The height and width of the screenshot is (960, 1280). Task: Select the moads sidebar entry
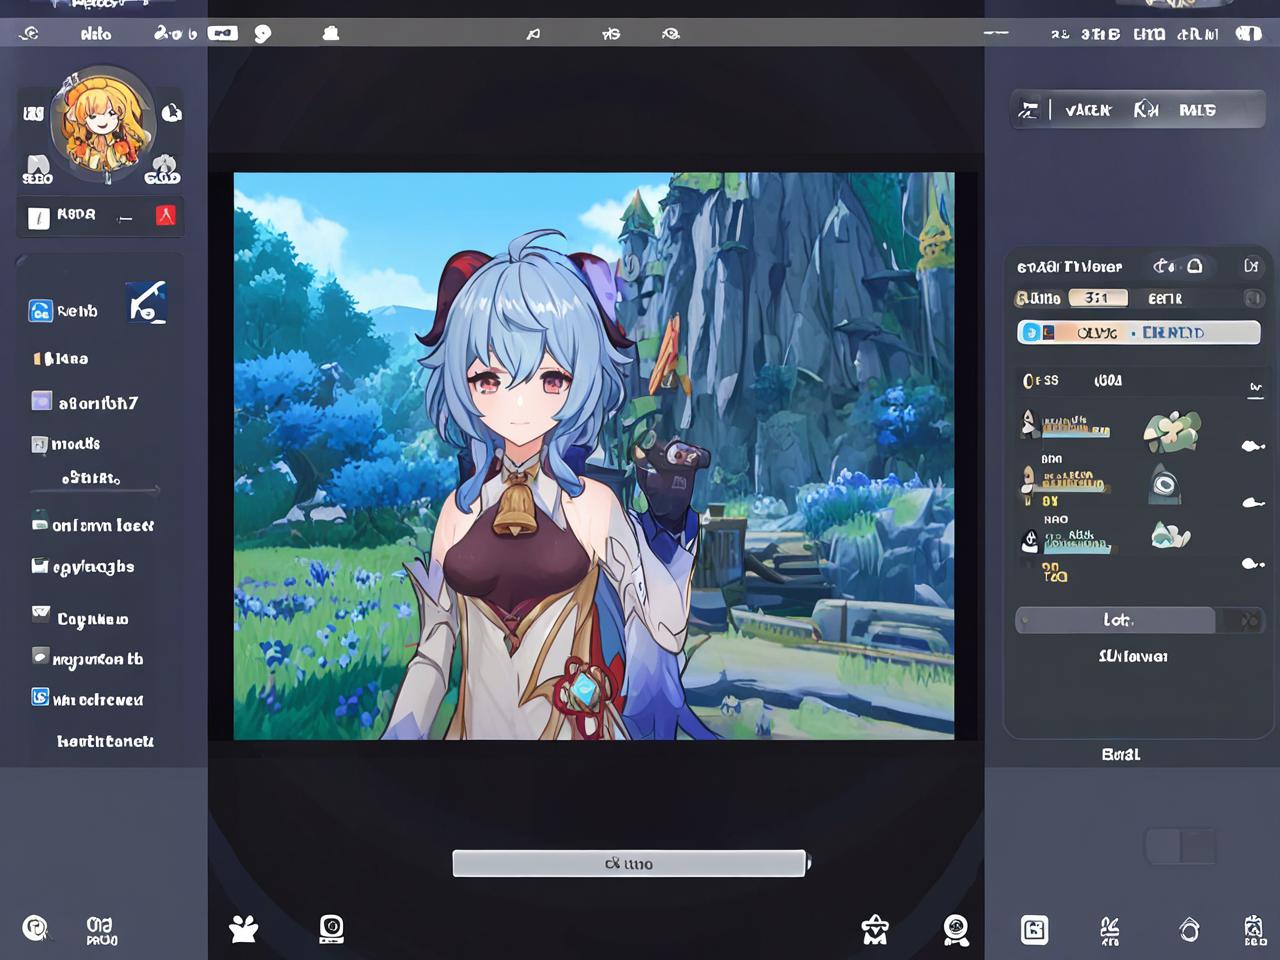coord(66,444)
